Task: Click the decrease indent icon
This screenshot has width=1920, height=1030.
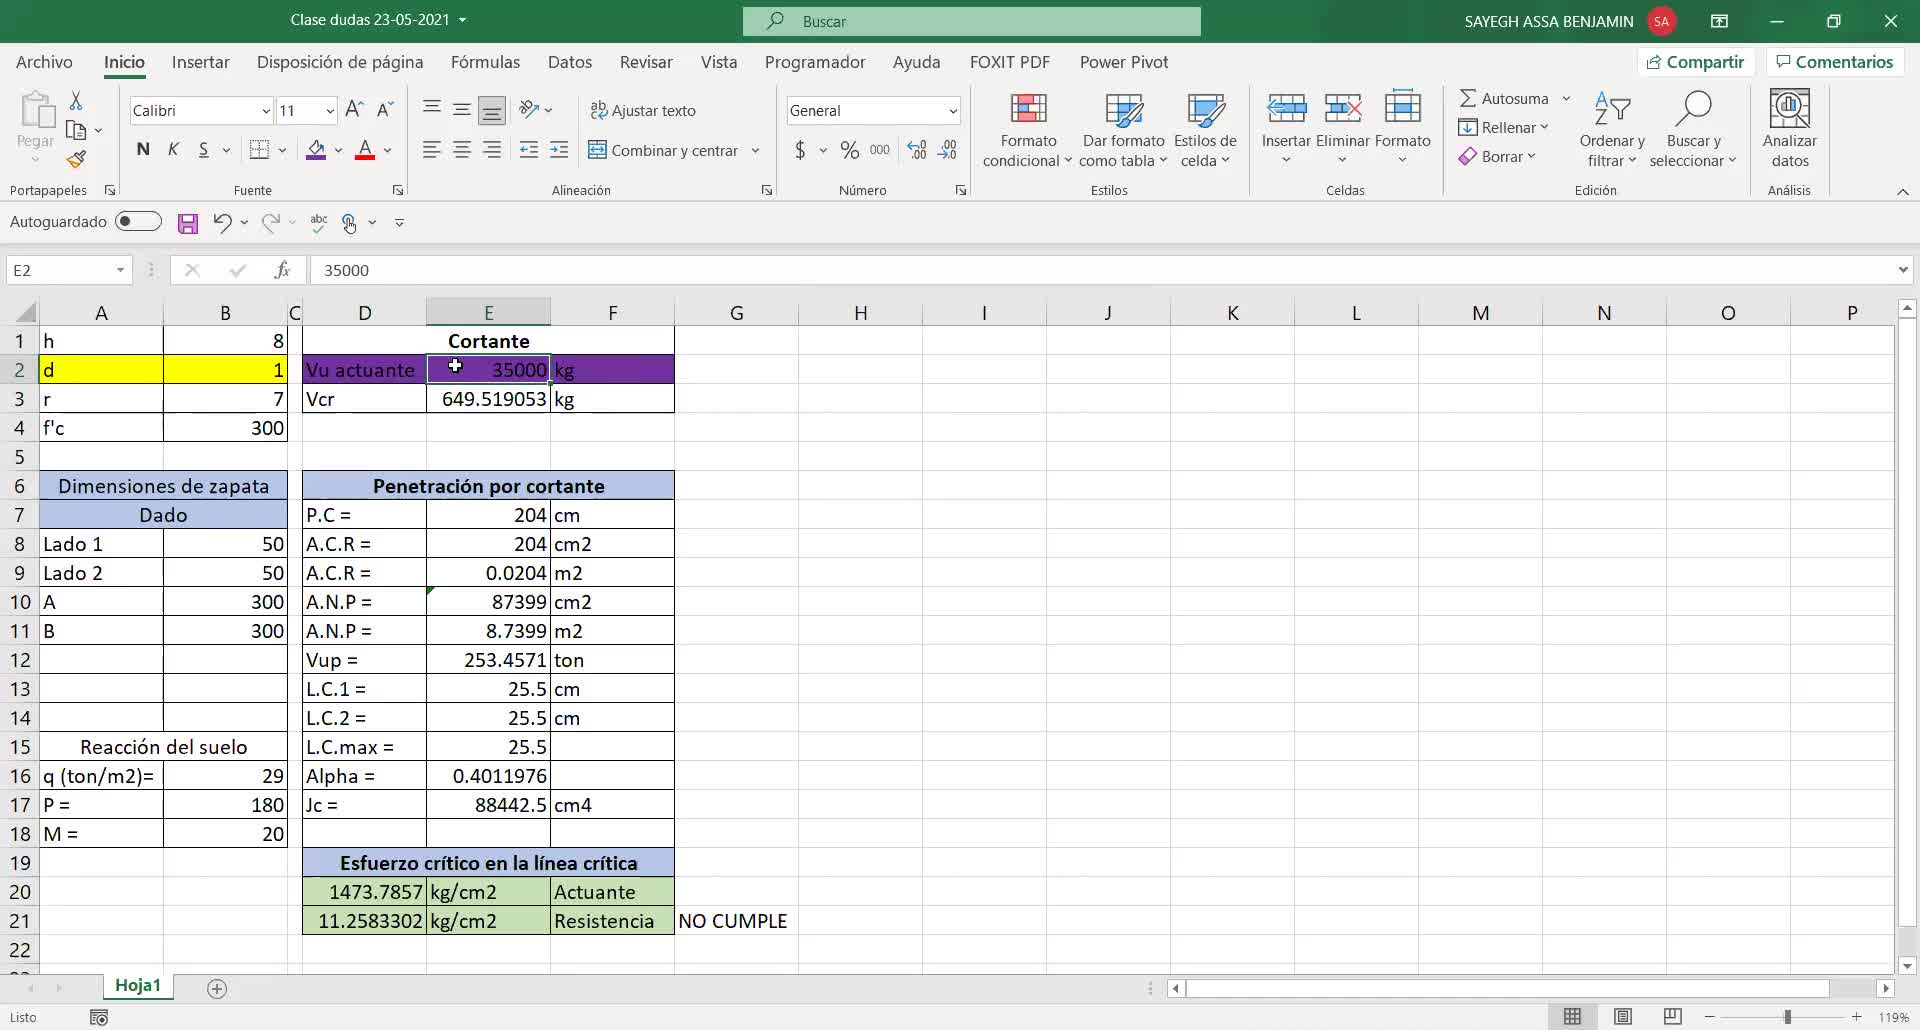Action: point(529,150)
